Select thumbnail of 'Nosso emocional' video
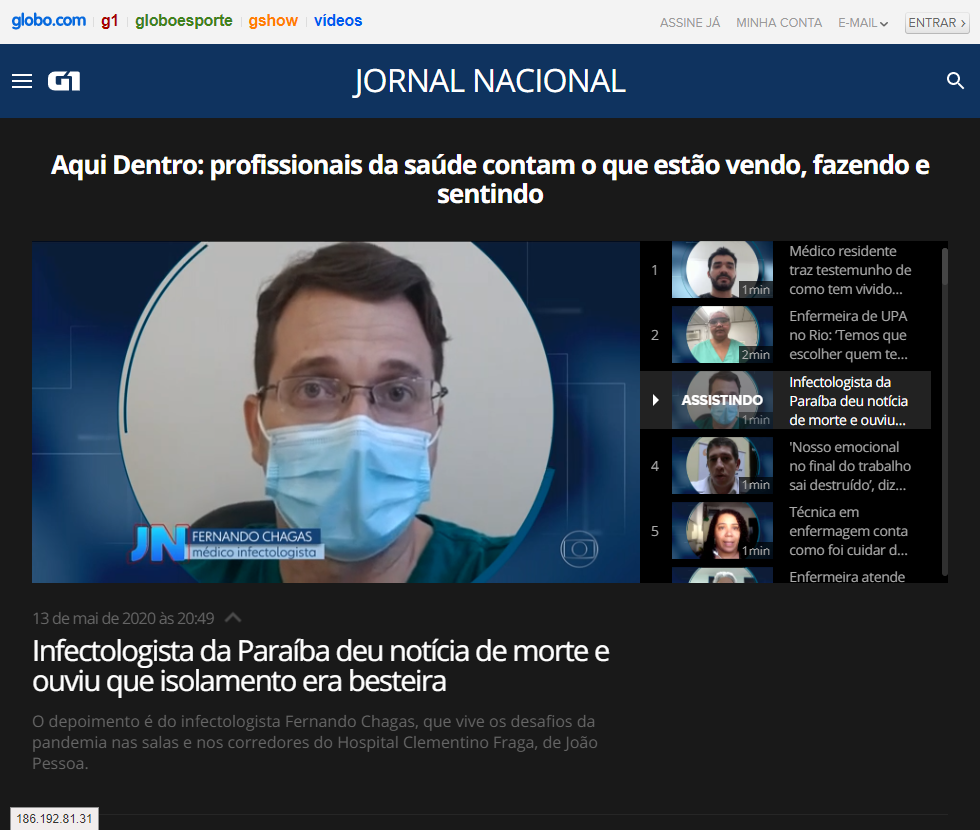 [x=722, y=466]
